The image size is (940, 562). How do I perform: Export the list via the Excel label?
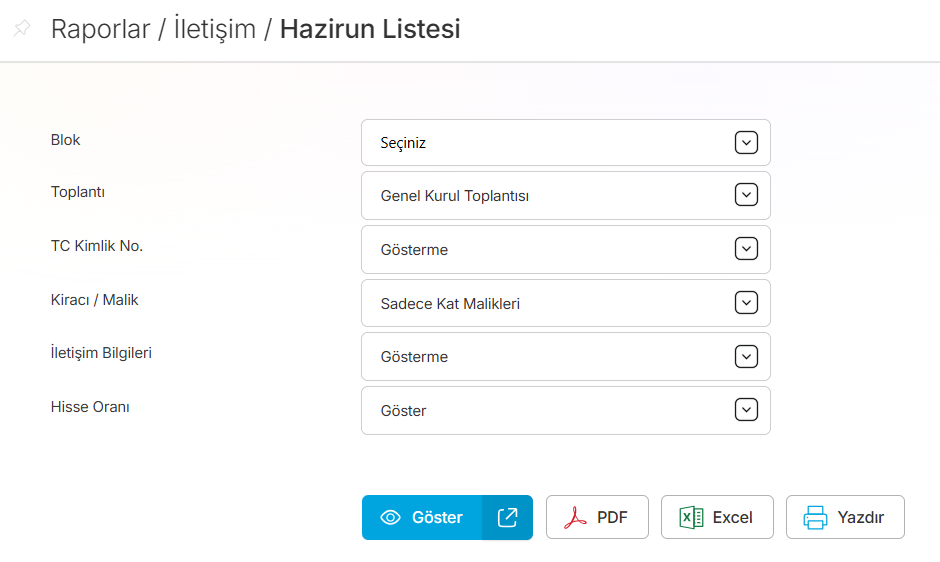[732, 518]
